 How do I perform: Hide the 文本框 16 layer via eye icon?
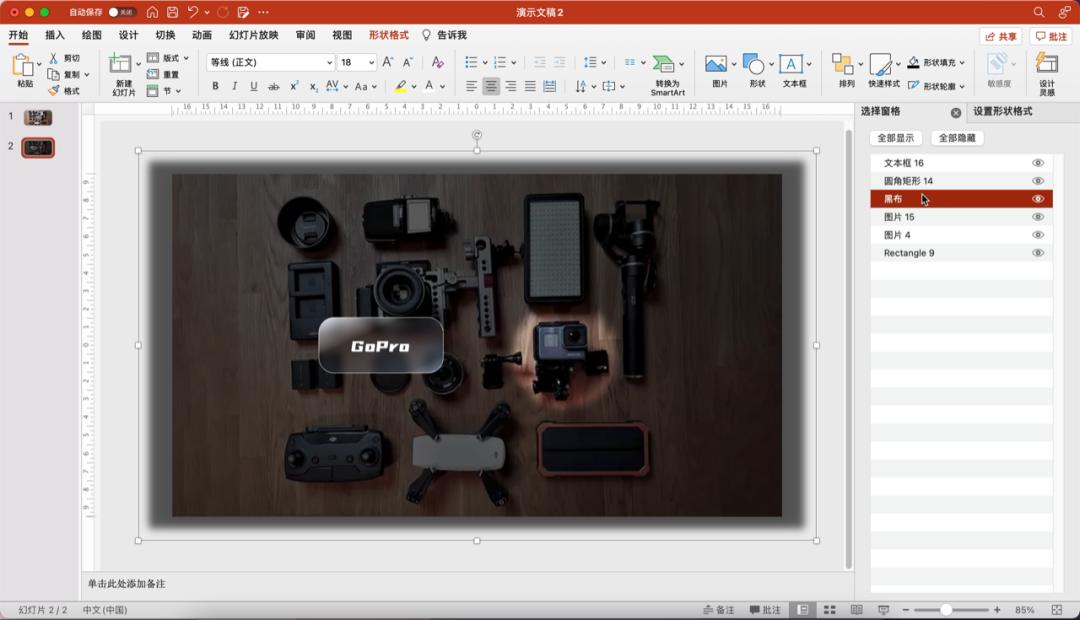(1037, 163)
